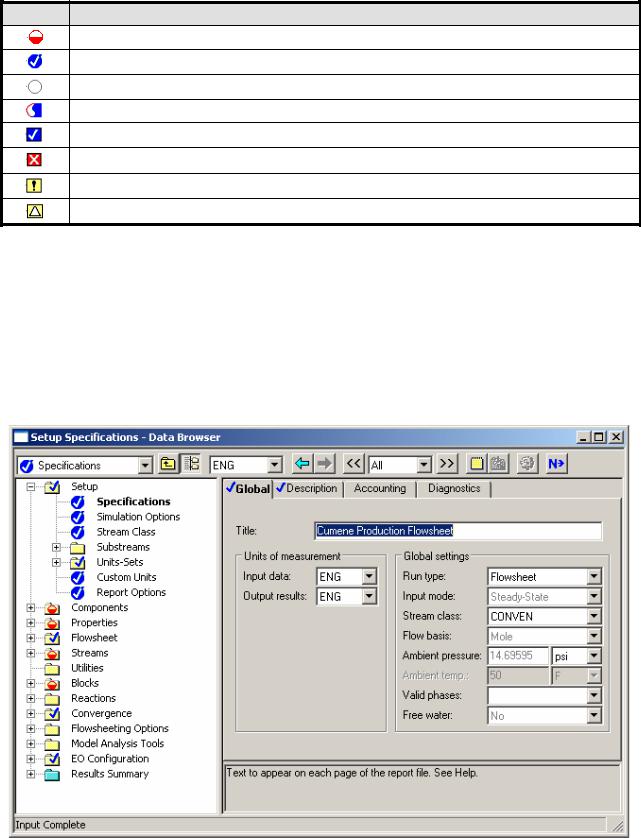Switch to the Accounting tab
This screenshot has height=838, width=641.
pyautogui.click(x=380, y=488)
